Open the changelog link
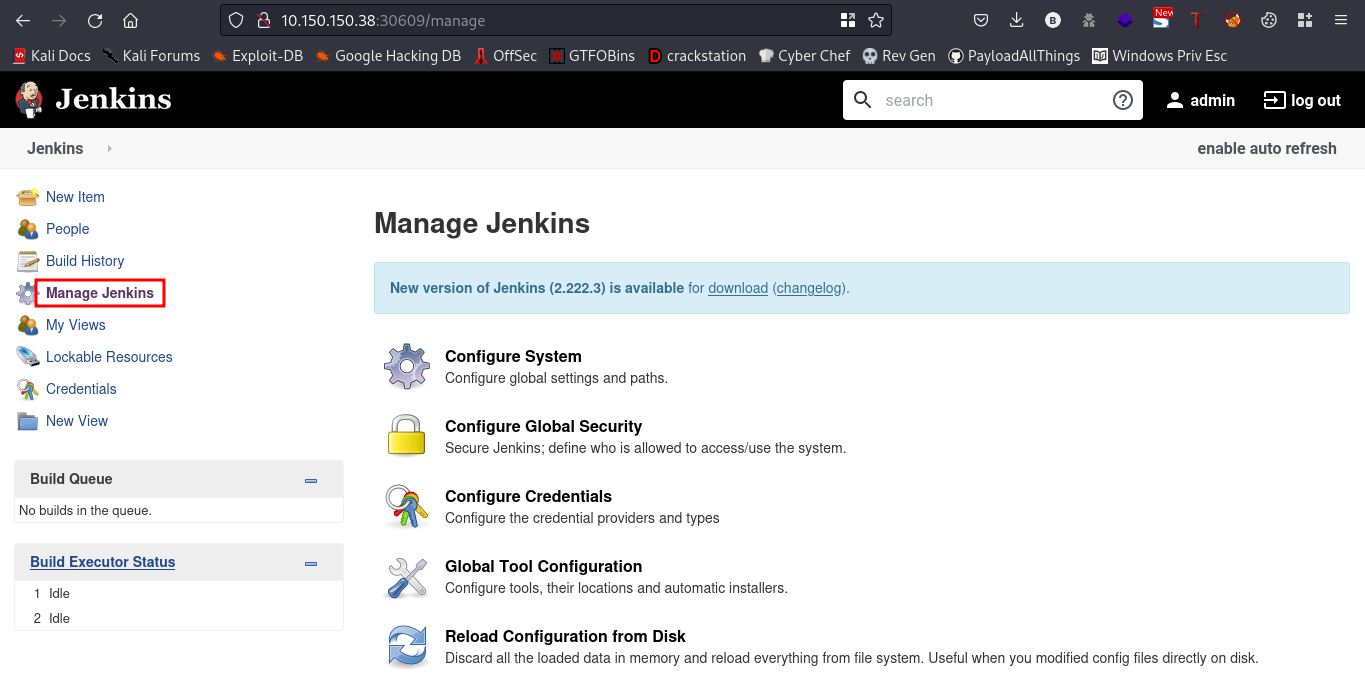Viewport: 1365px width, 693px height. 808,288
